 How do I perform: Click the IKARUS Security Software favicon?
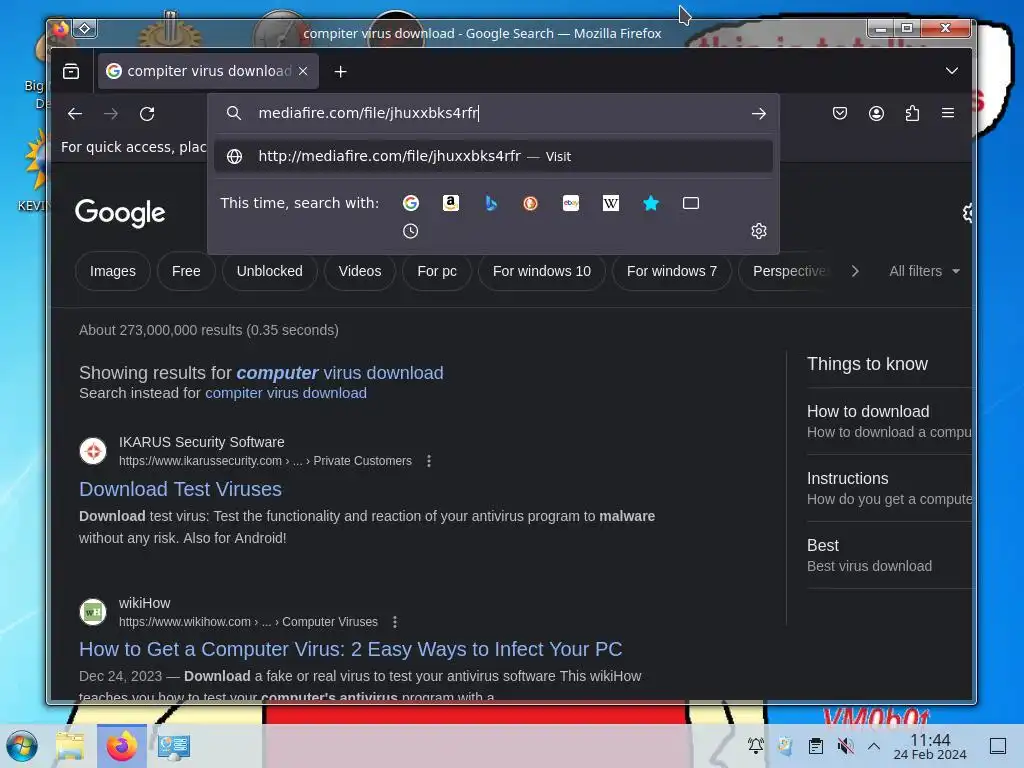(93, 451)
